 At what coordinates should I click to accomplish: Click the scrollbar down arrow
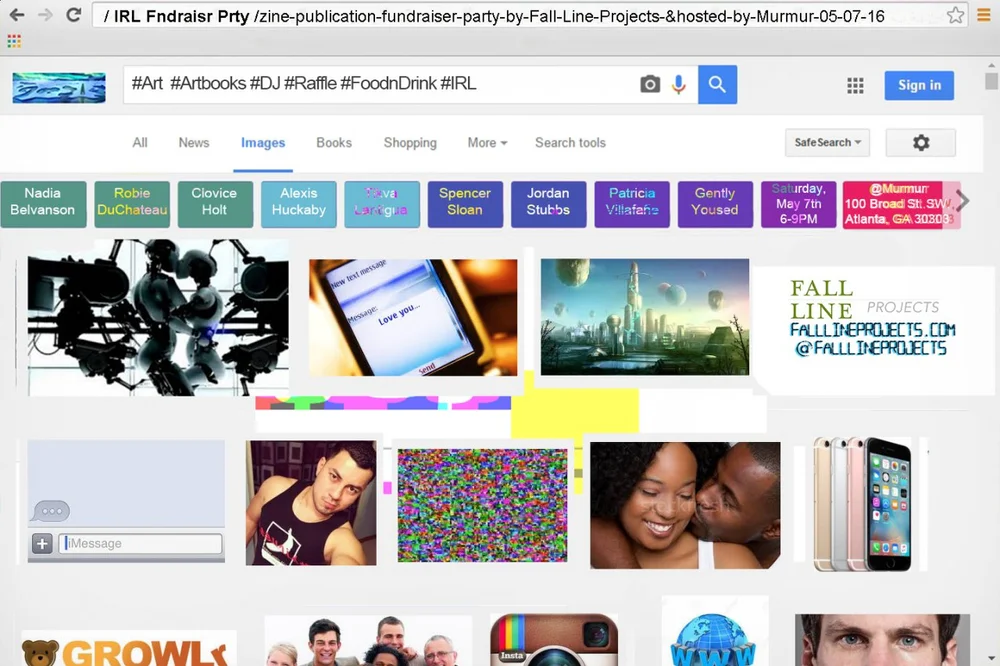pyautogui.click(x=991, y=658)
